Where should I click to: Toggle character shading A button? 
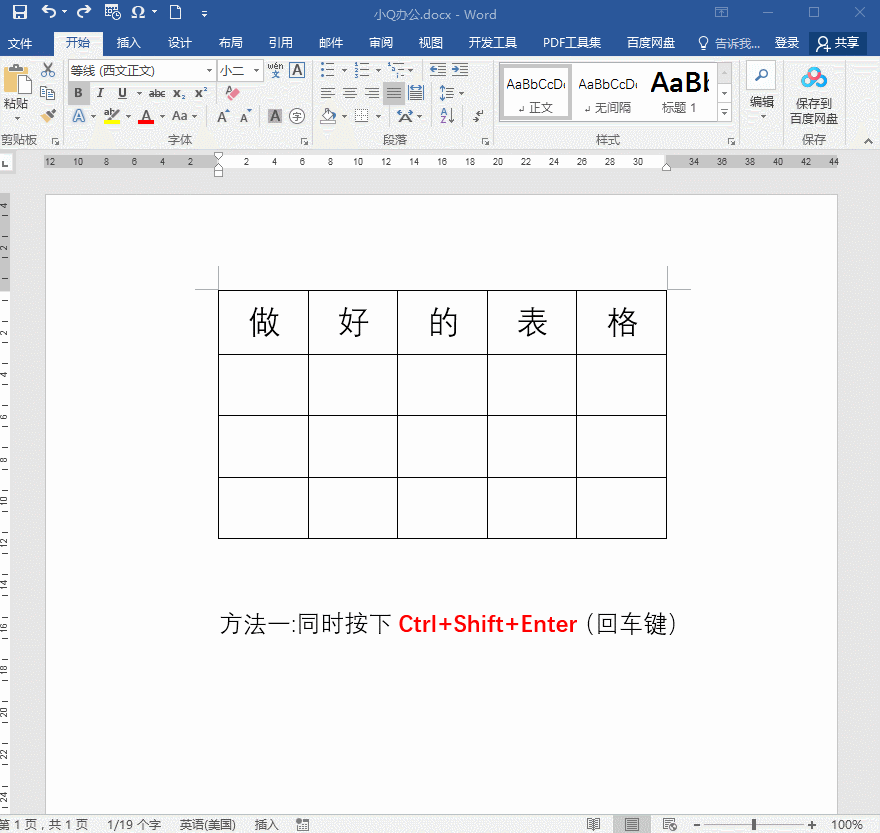point(274,116)
